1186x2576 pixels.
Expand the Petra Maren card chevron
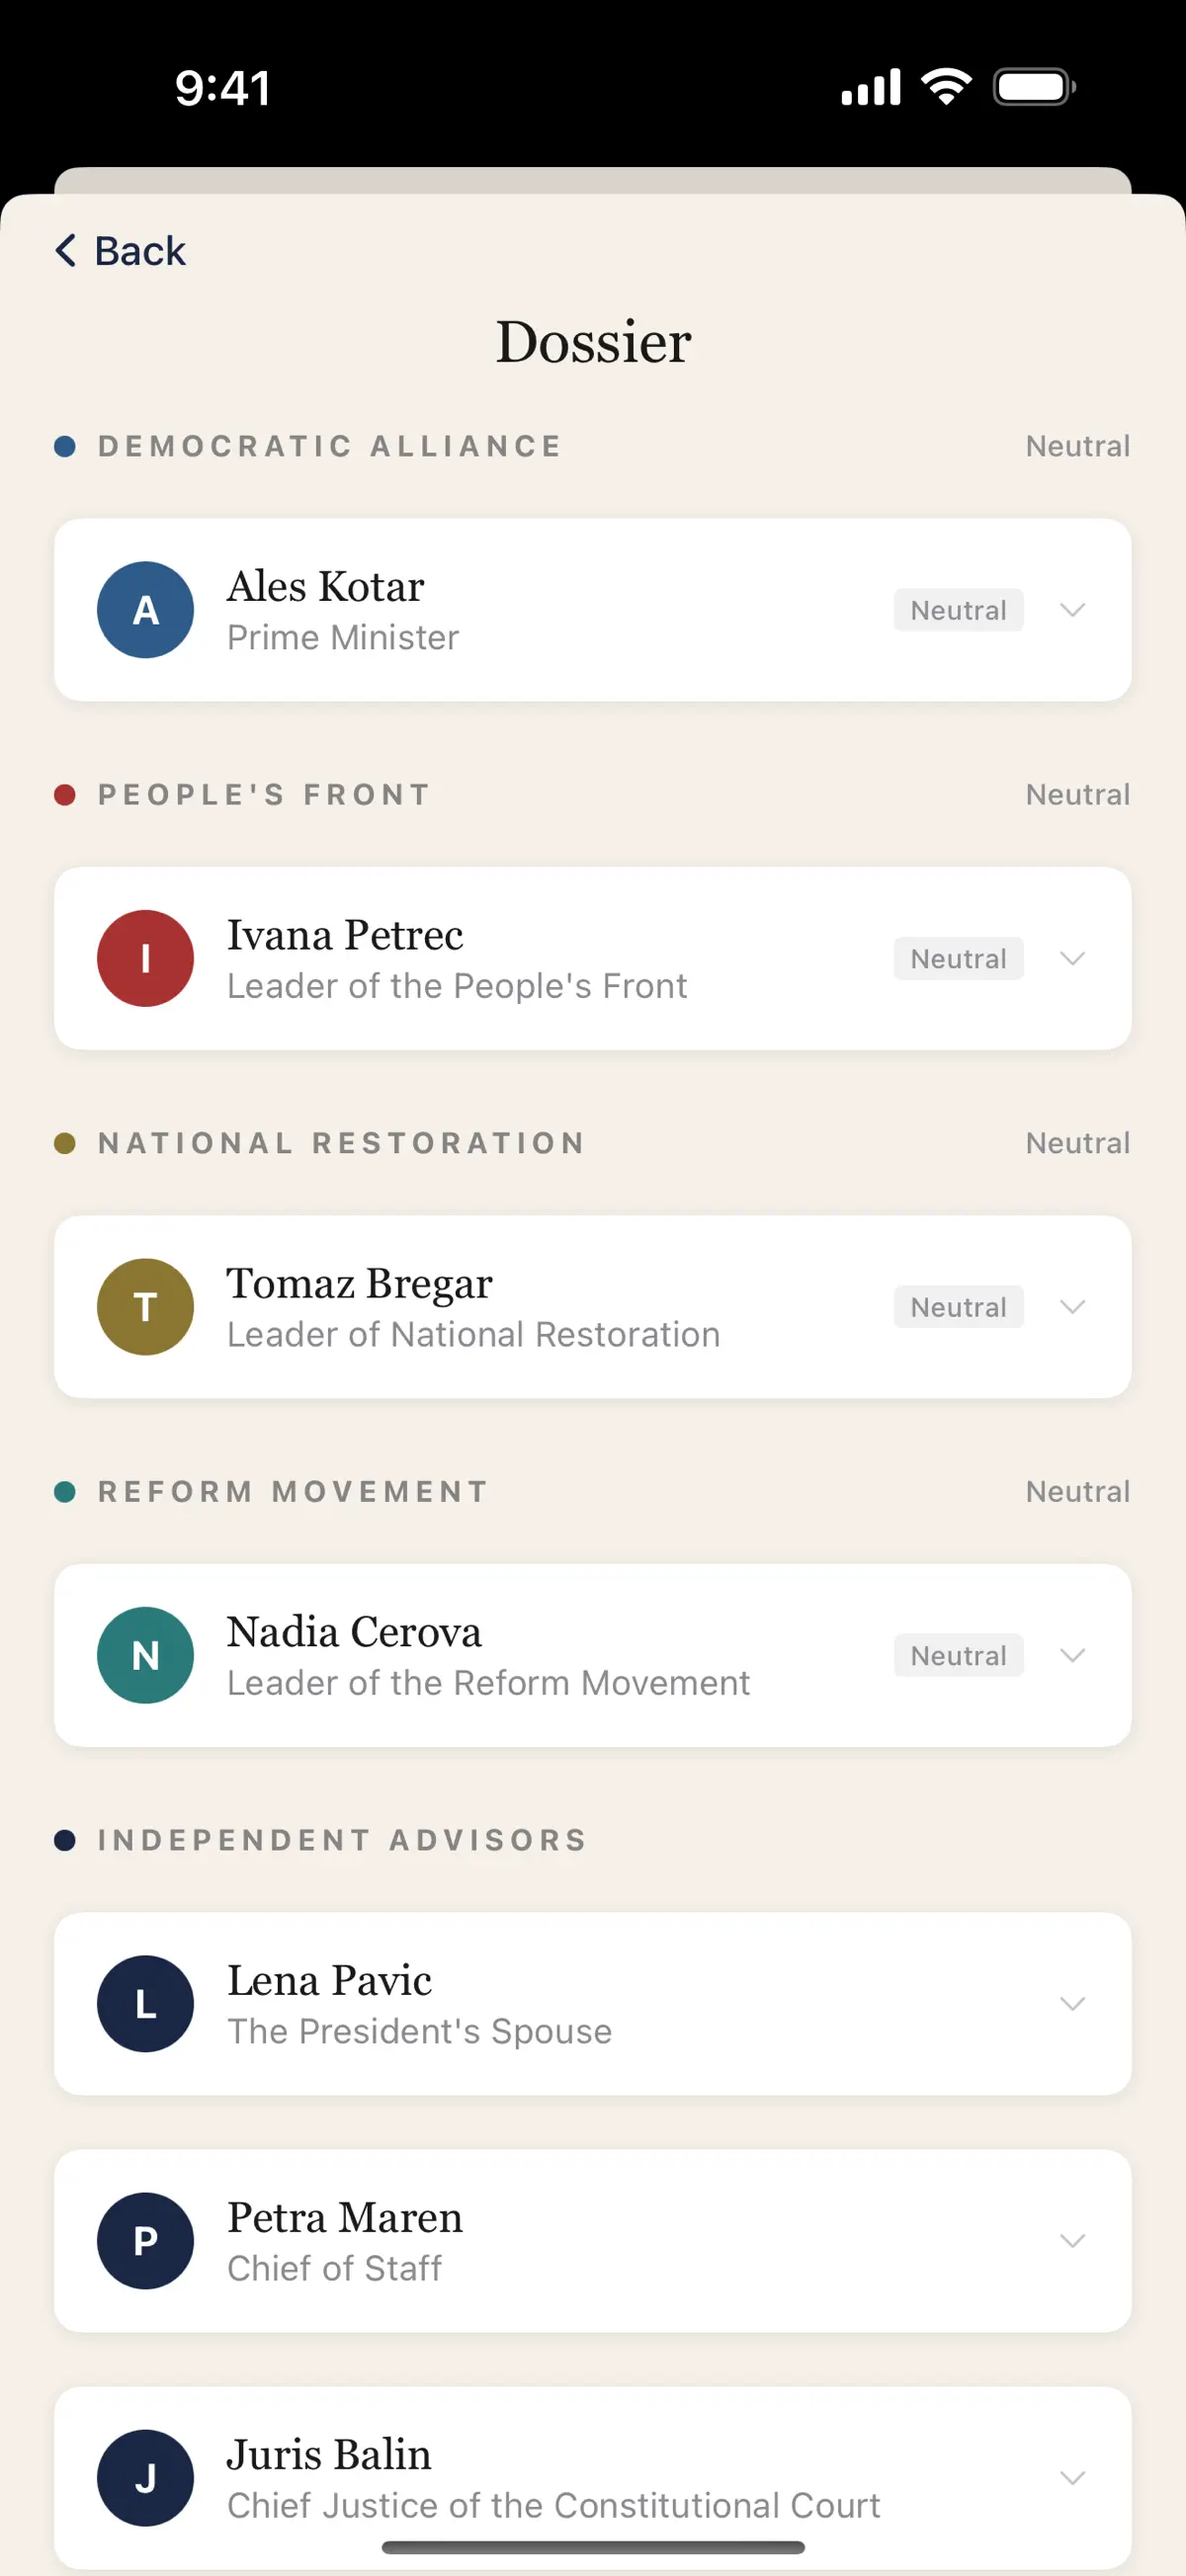[x=1072, y=2241]
